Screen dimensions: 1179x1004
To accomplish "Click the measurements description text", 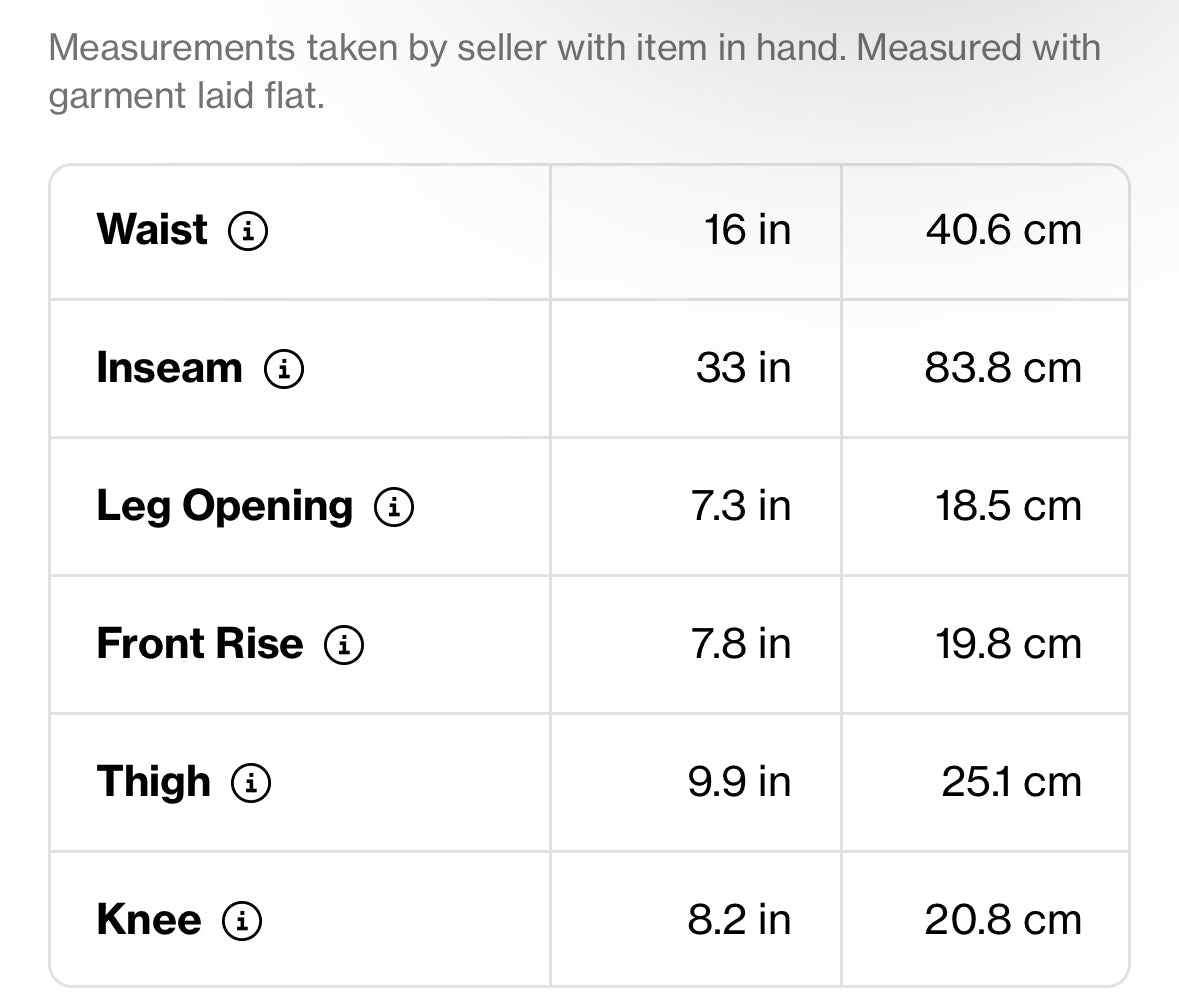I will click(x=574, y=71).
